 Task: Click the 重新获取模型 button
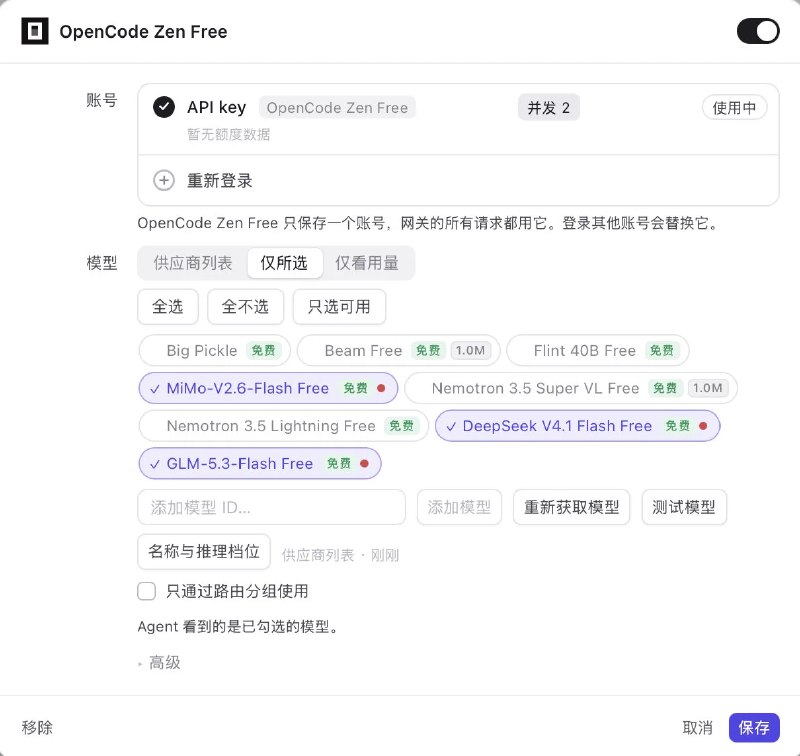(571, 508)
